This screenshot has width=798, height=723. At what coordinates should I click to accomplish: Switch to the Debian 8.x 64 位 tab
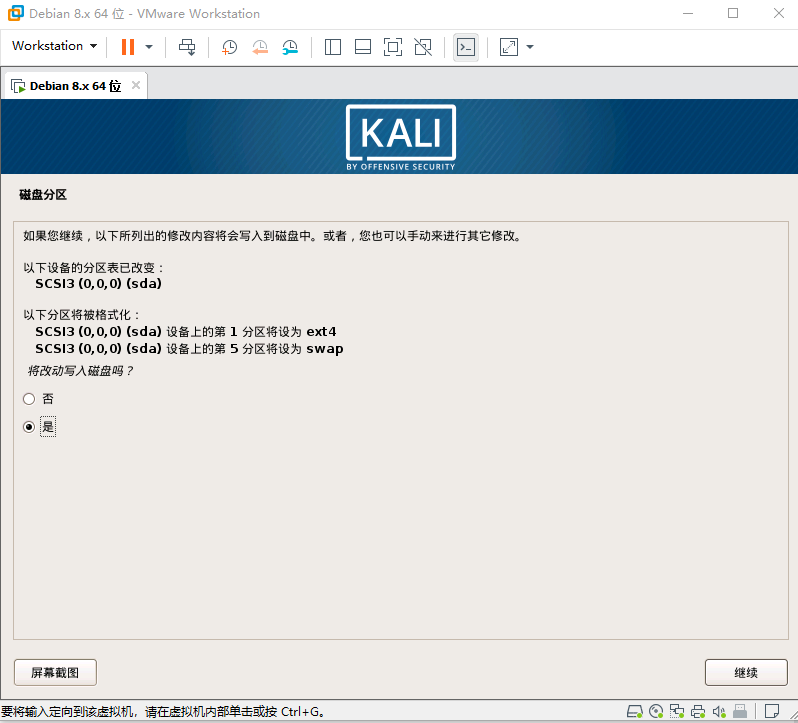tap(75, 86)
